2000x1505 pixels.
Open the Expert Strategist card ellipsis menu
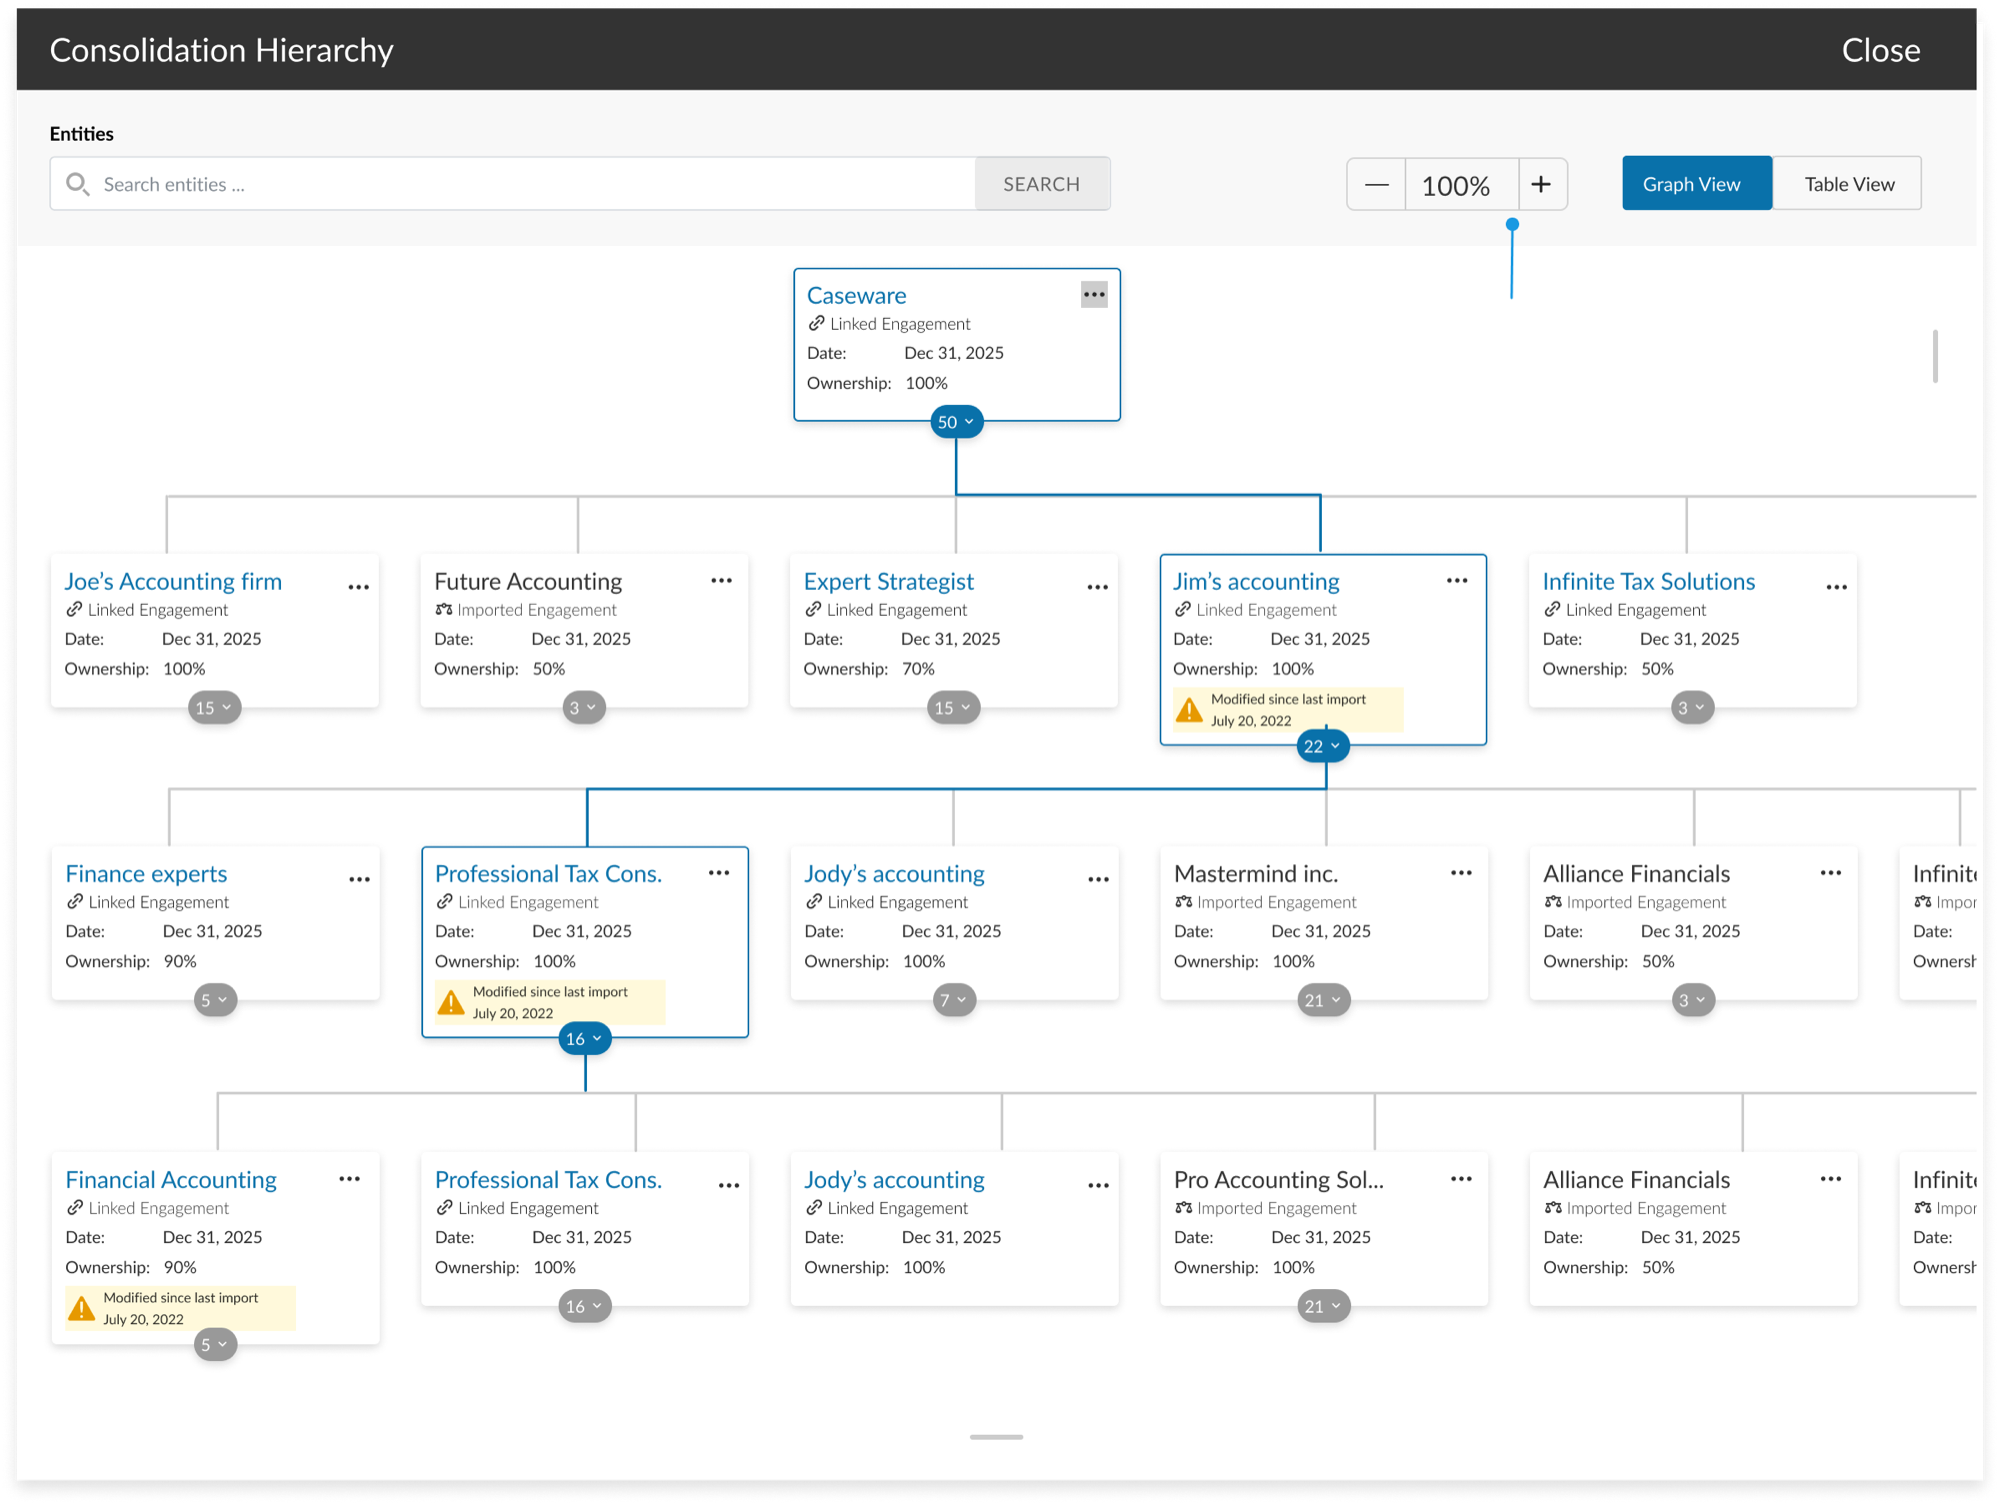1098,587
